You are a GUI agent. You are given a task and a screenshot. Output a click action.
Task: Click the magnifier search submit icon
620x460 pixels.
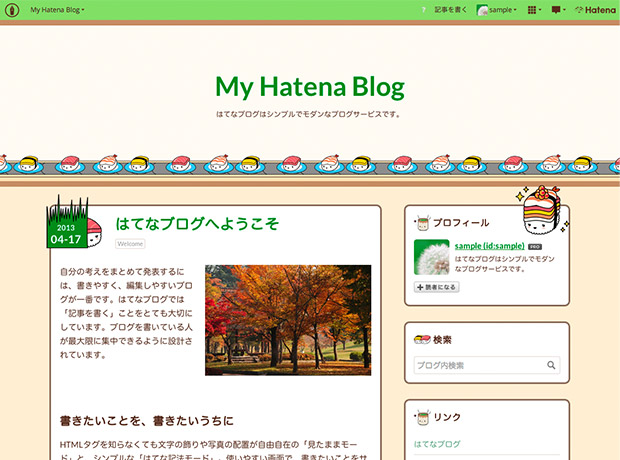551,365
